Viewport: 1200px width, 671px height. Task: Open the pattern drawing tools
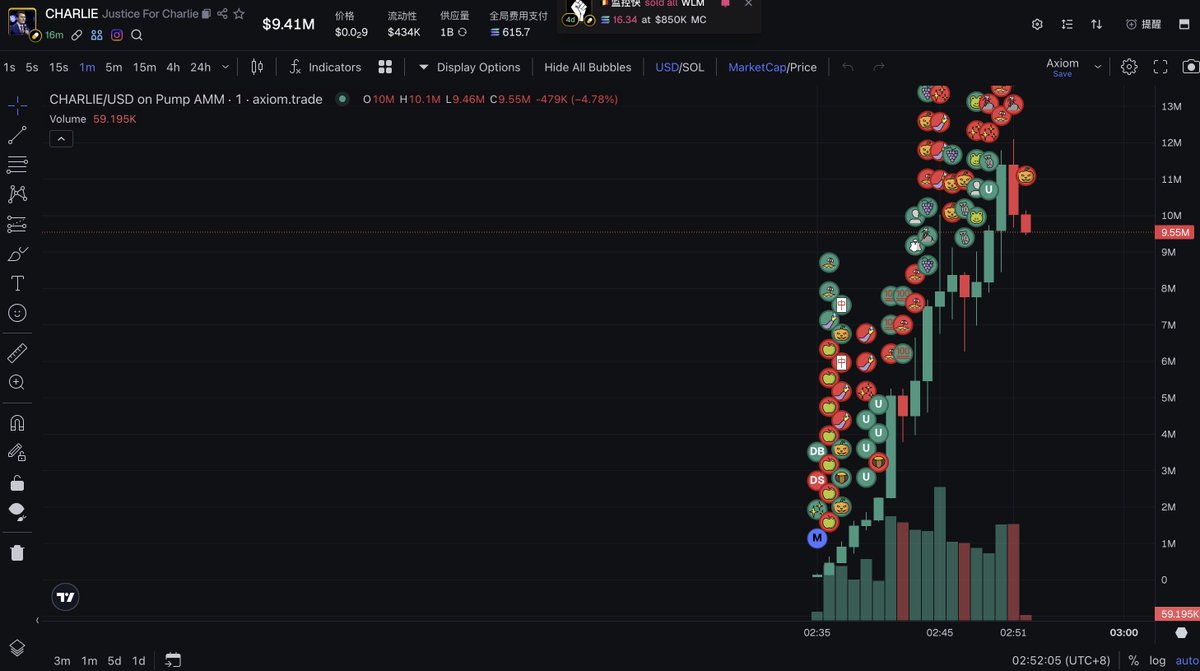pyautogui.click(x=17, y=194)
